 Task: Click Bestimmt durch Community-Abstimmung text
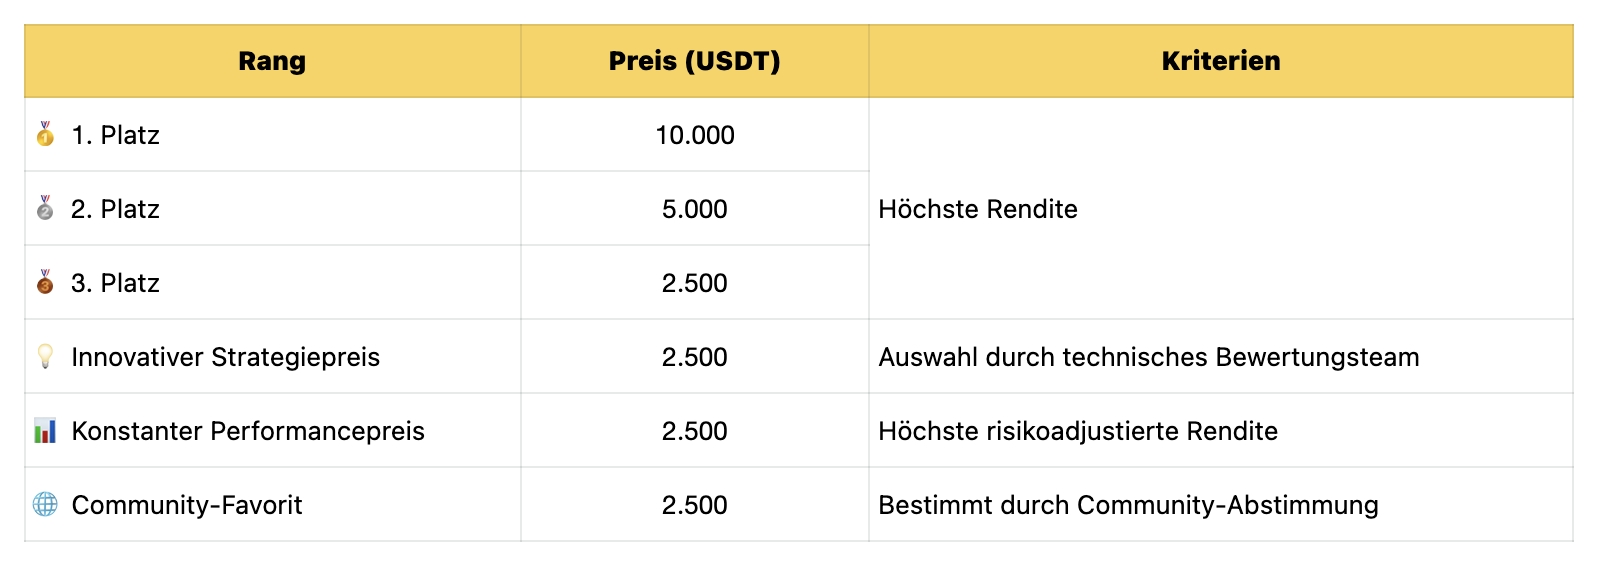pyautogui.click(x=1128, y=505)
